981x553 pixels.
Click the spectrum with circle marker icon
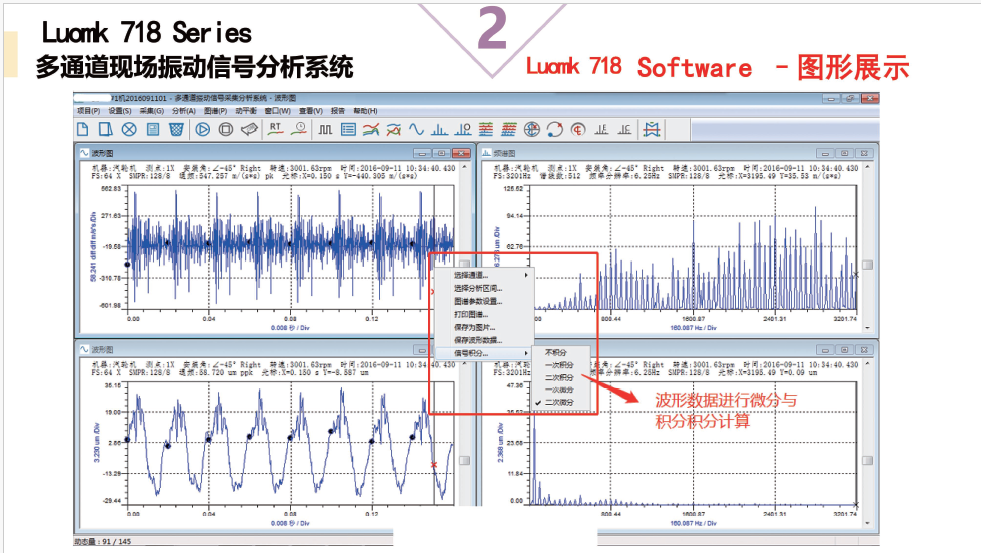pyautogui.click(x=462, y=129)
